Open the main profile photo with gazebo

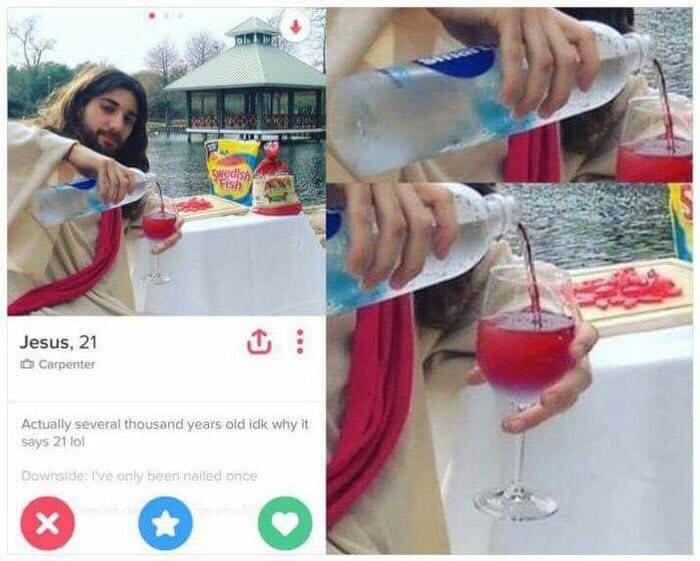tap(166, 162)
